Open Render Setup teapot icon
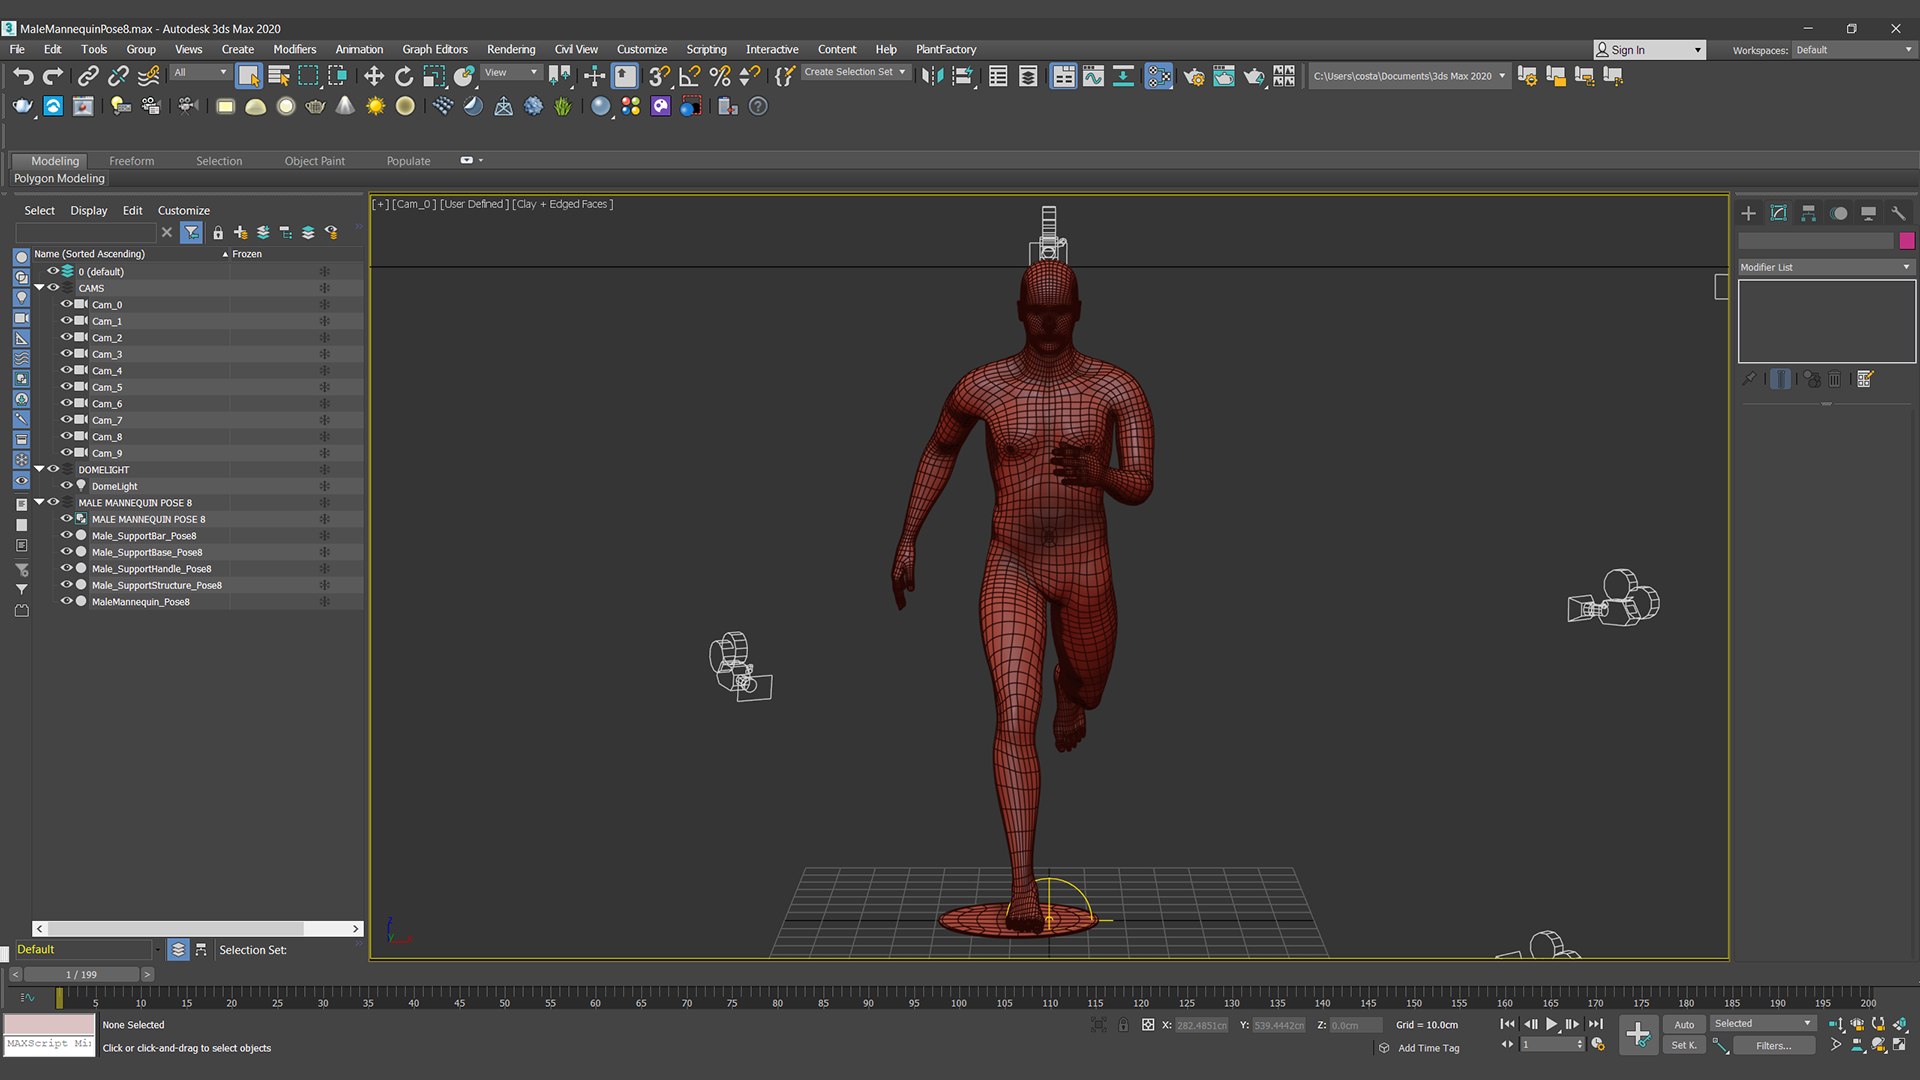This screenshot has width=1920, height=1080. (x=1194, y=76)
